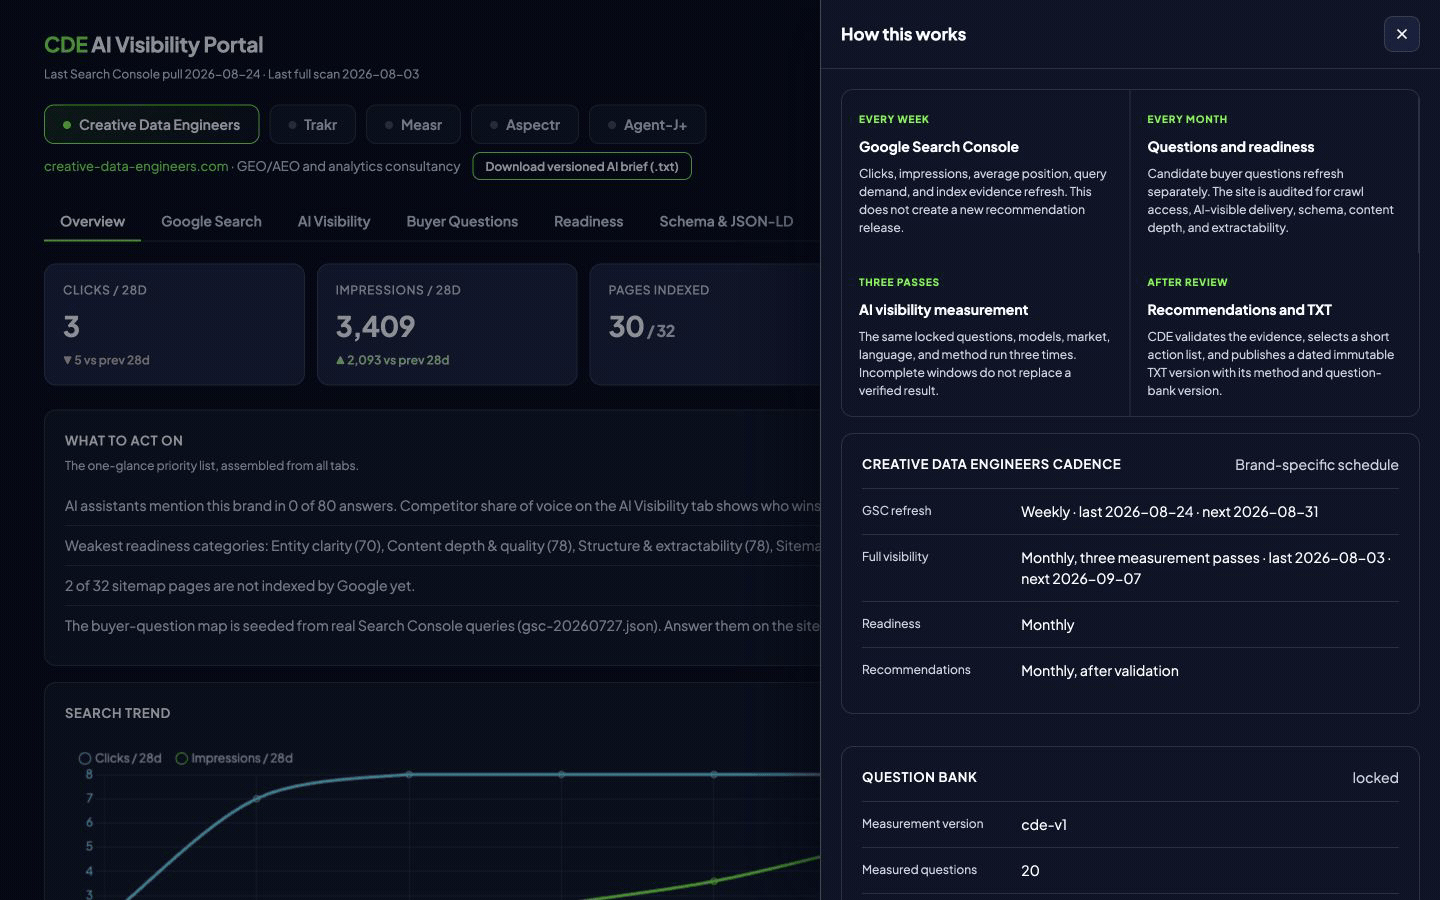Viewport: 1440px width, 900px height.
Task: Click the Readiness cadence value 'Monthly'
Action: coord(1047,625)
